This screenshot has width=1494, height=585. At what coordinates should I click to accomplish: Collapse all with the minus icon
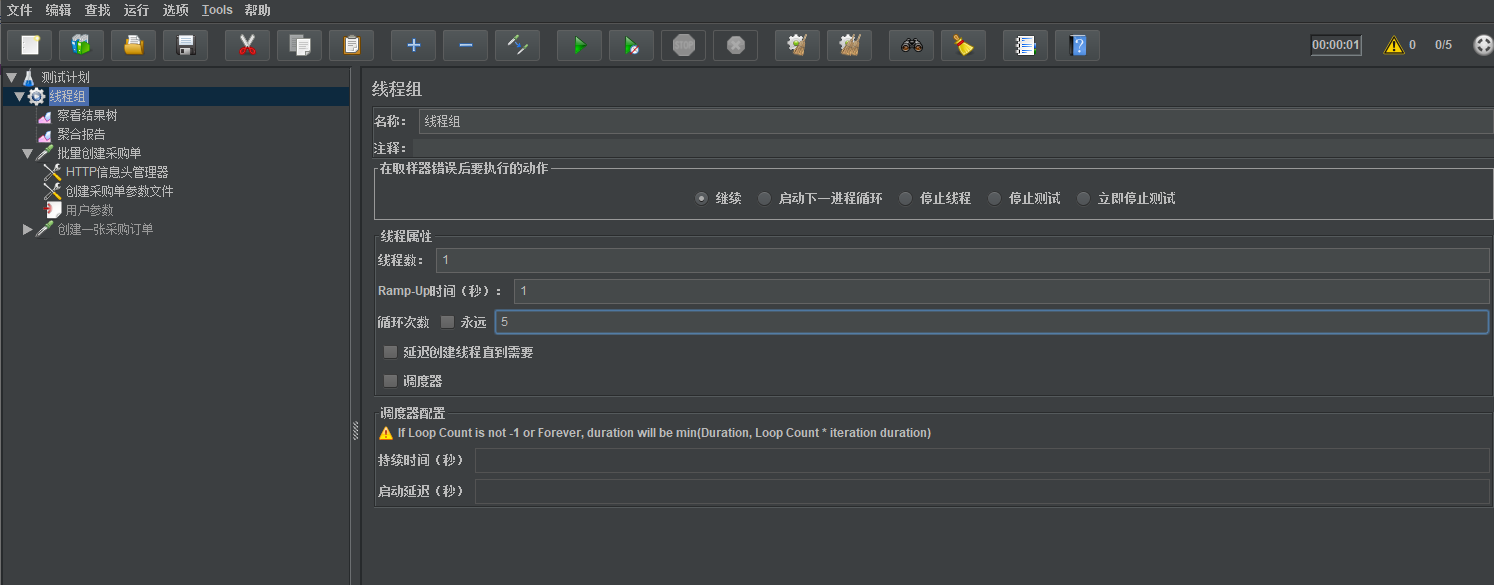(465, 45)
